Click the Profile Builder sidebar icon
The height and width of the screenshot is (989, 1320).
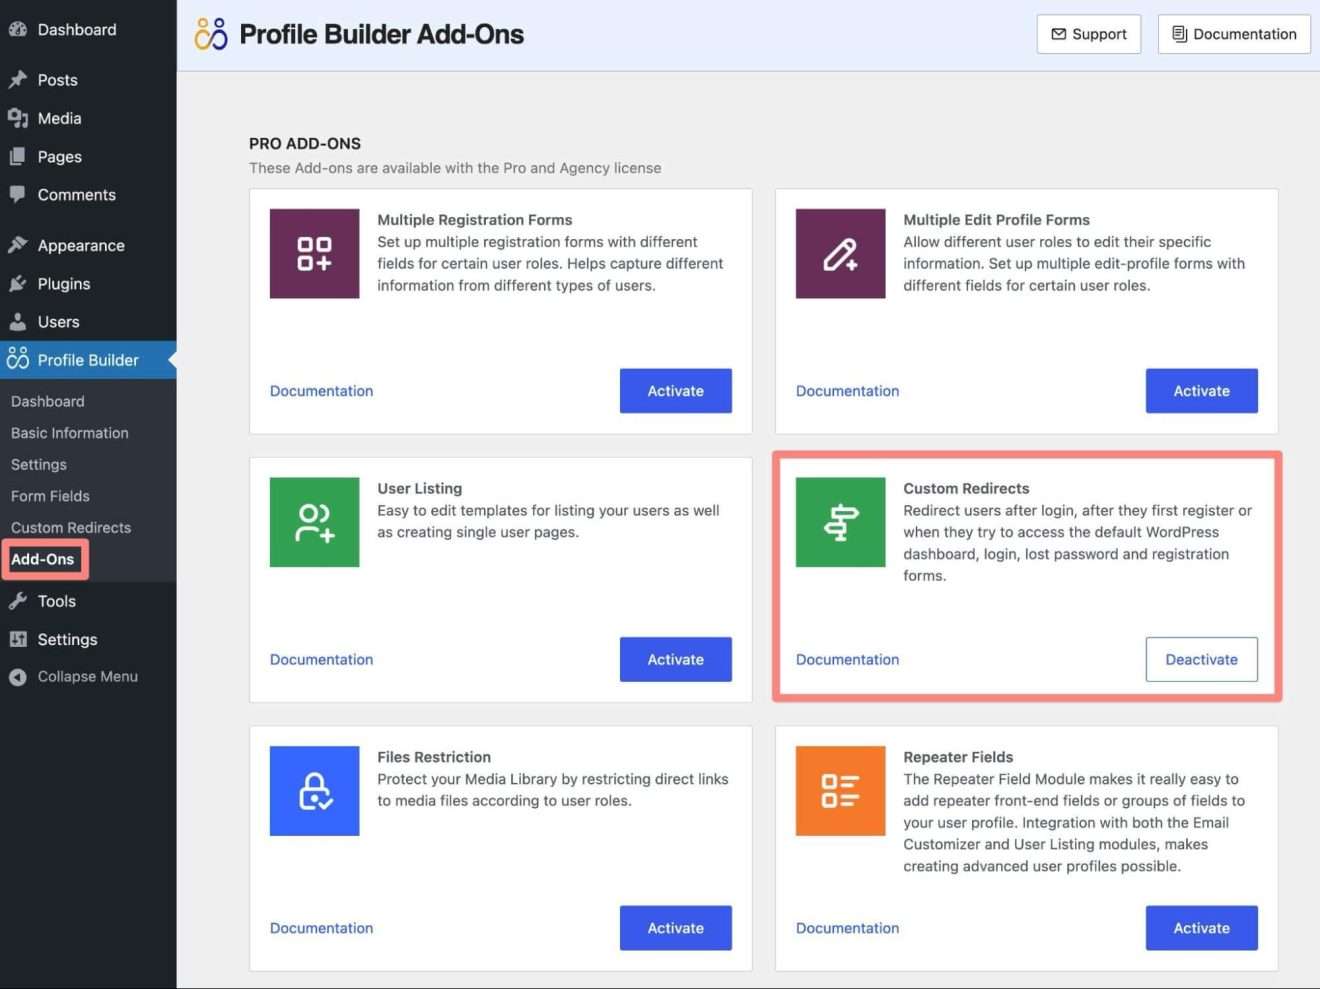17,359
